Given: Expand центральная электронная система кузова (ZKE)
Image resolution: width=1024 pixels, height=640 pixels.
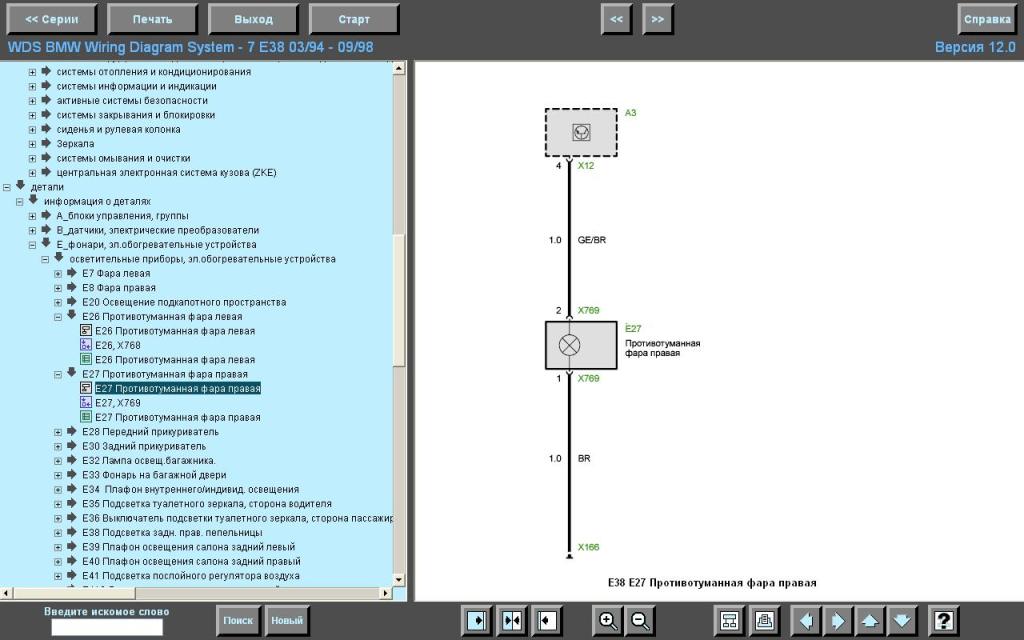Looking at the screenshot, I should pyautogui.click(x=32, y=173).
